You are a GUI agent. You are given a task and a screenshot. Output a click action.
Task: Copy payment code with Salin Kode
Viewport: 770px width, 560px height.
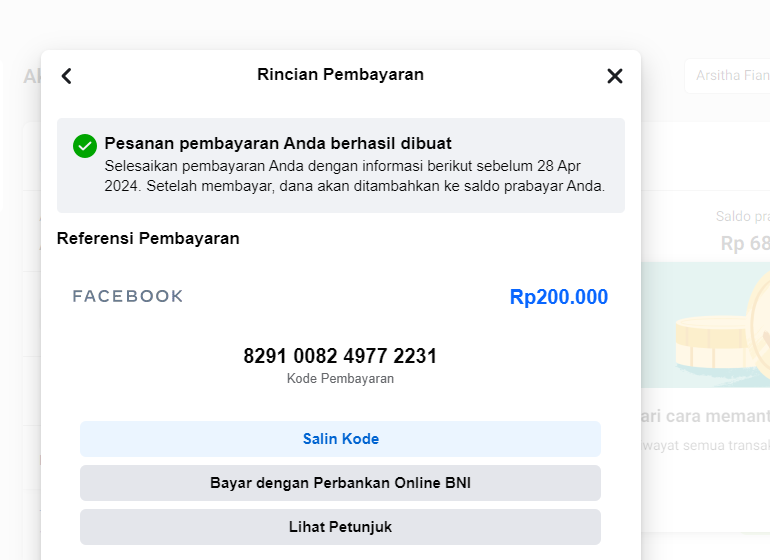click(x=340, y=439)
